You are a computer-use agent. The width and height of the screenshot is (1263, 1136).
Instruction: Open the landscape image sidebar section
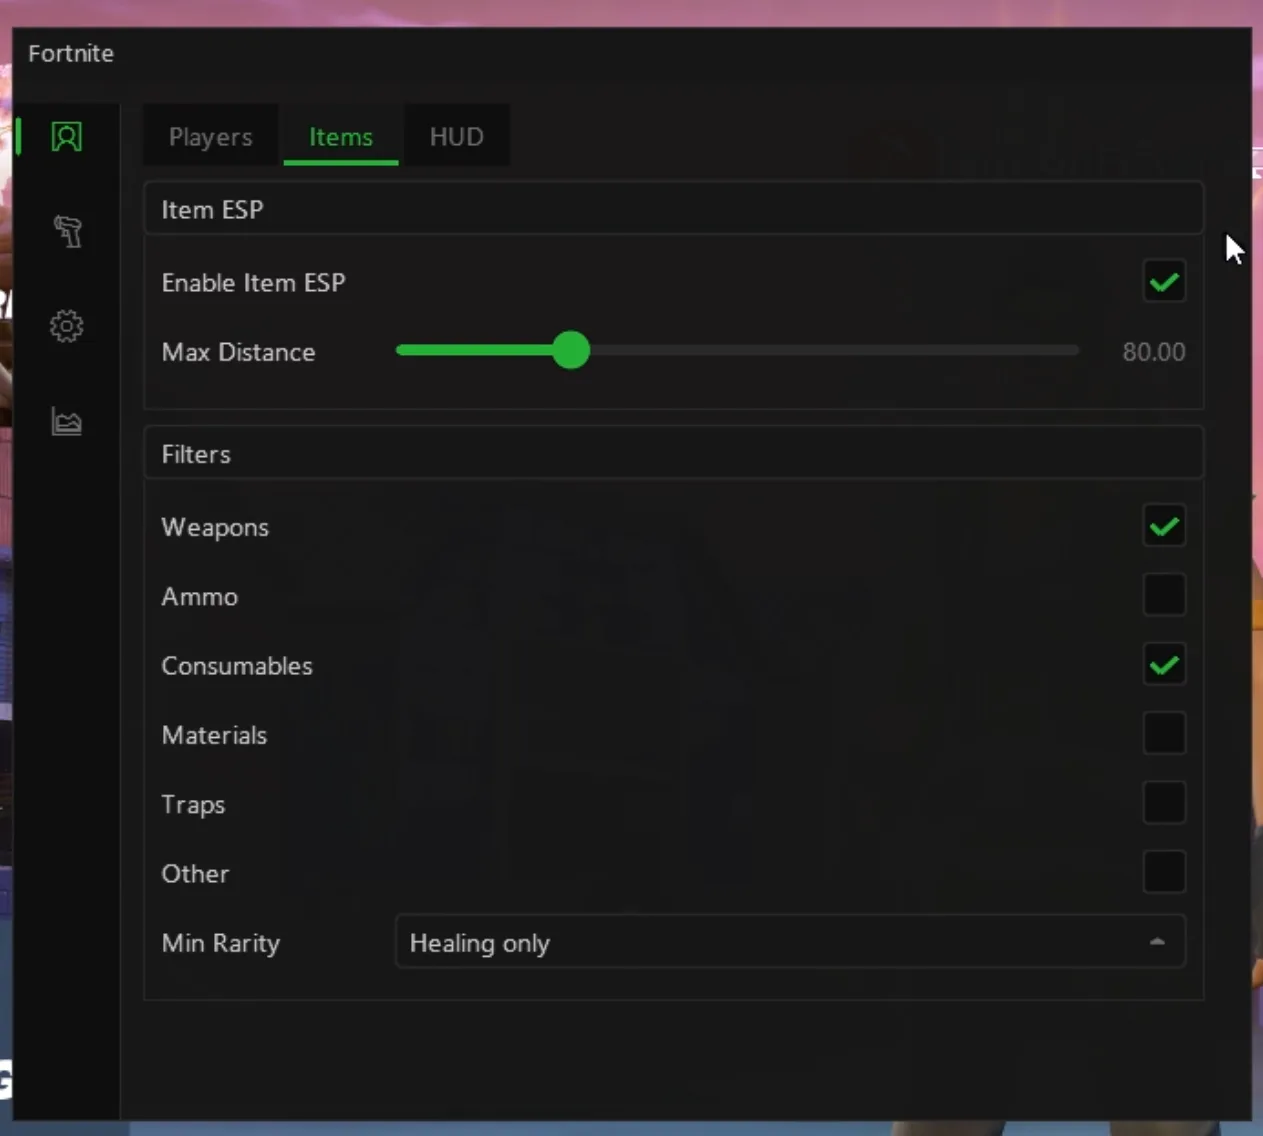coord(67,421)
